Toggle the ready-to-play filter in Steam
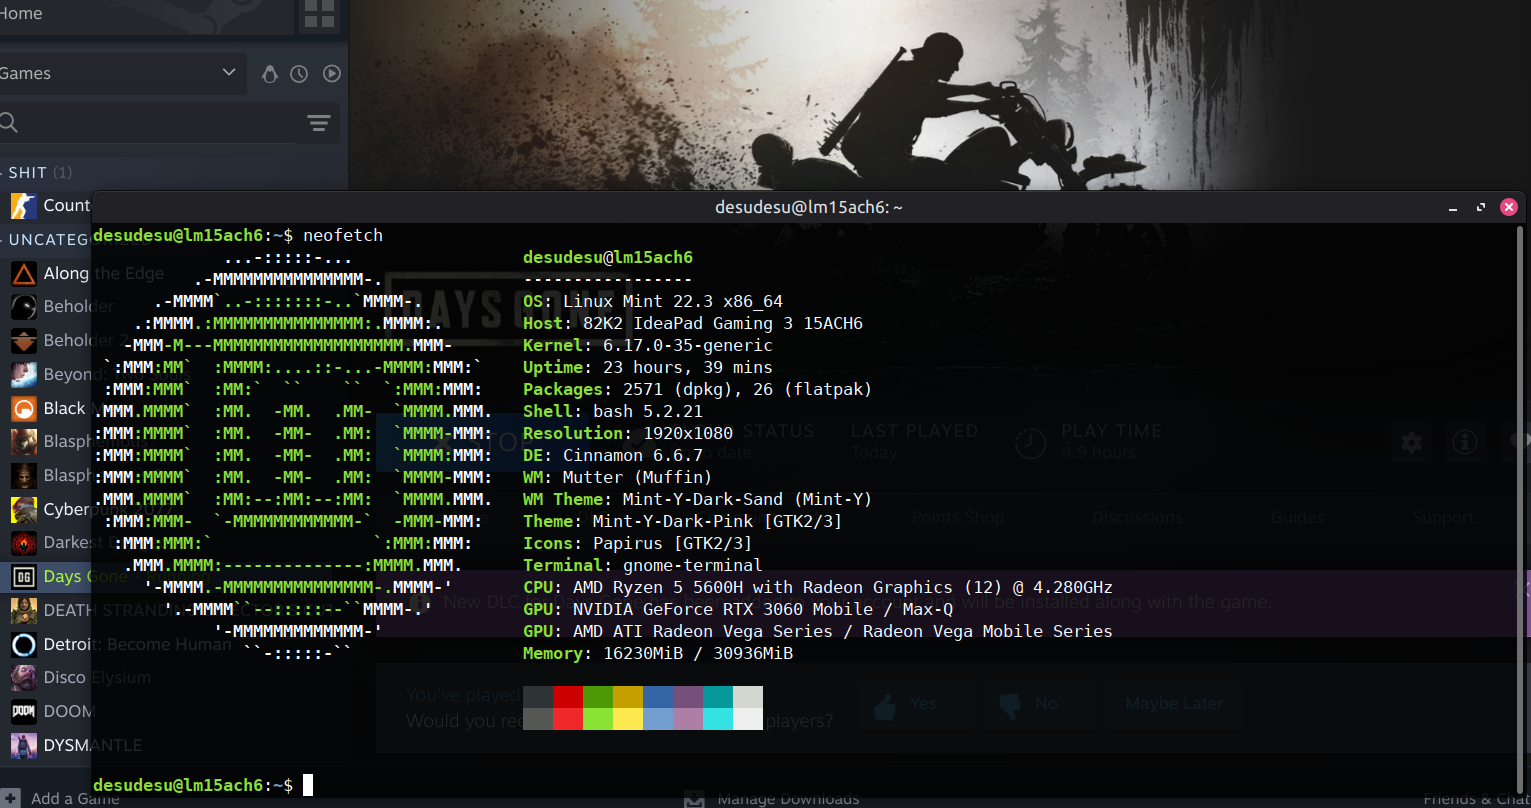 click(x=333, y=74)
